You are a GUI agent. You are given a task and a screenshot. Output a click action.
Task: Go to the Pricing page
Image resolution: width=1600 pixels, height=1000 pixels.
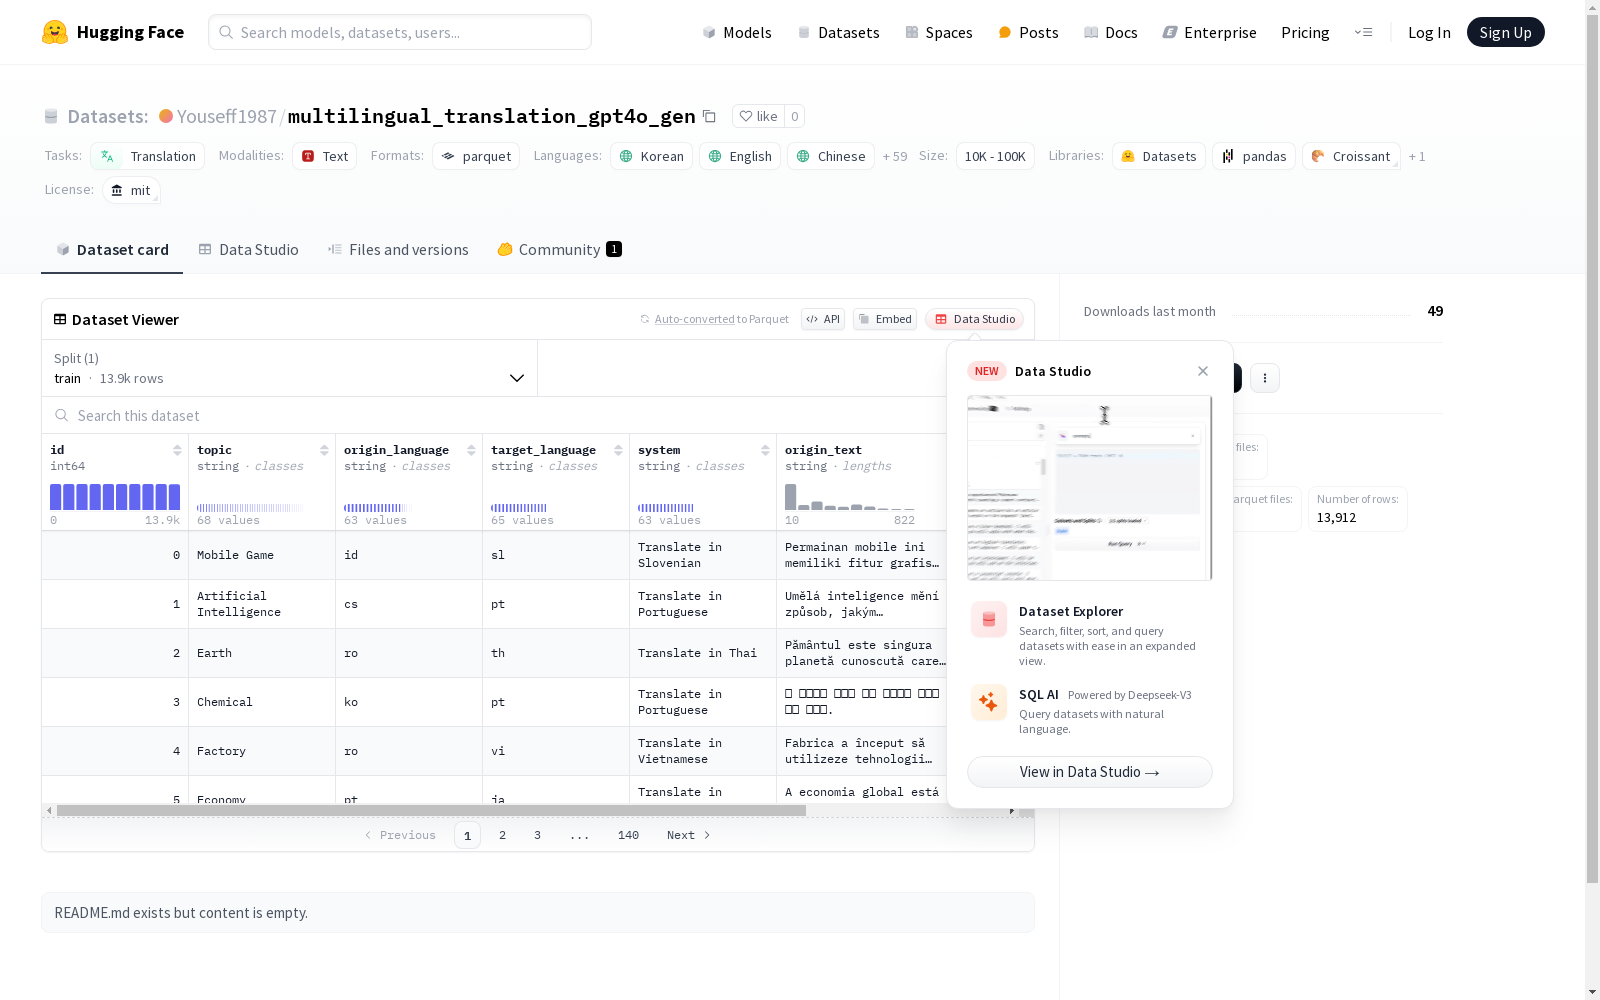1305,33
